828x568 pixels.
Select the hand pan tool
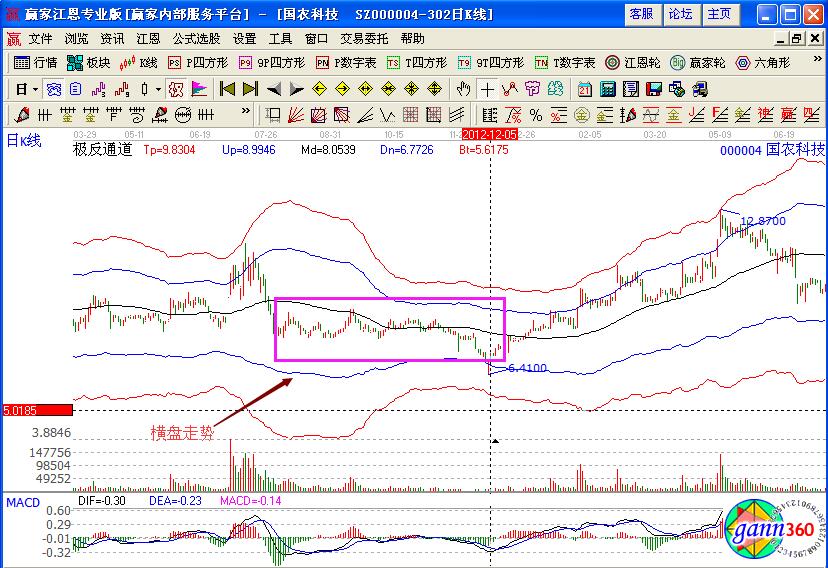tap(462, 88)
